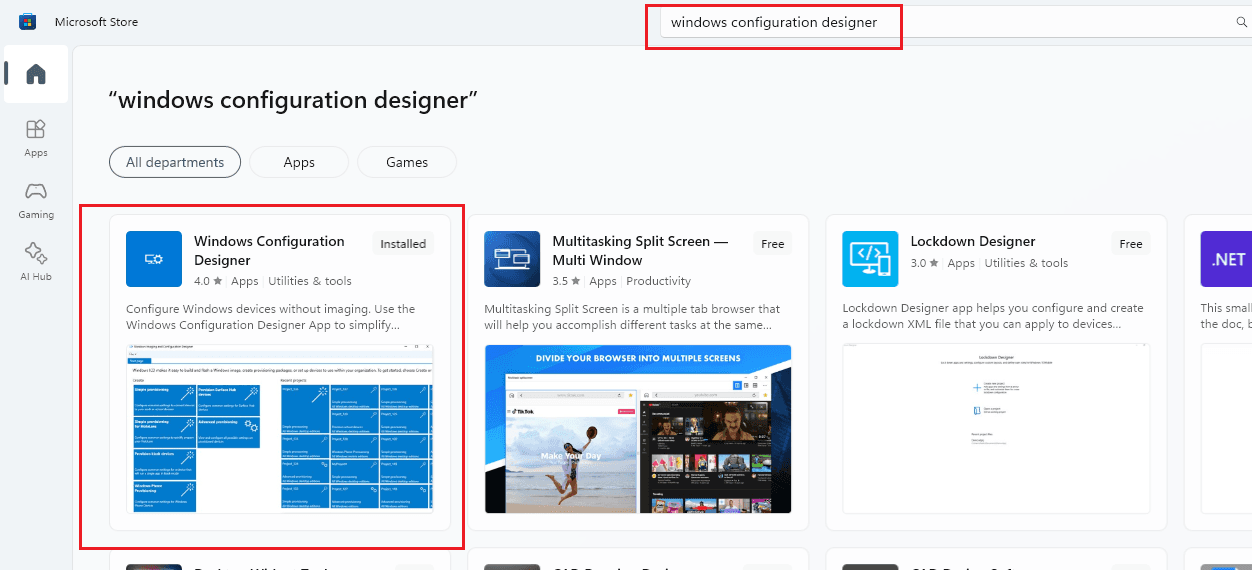1252x570 pixels.
Task: Click the search magnifier icon
Action: point(1242,22)
